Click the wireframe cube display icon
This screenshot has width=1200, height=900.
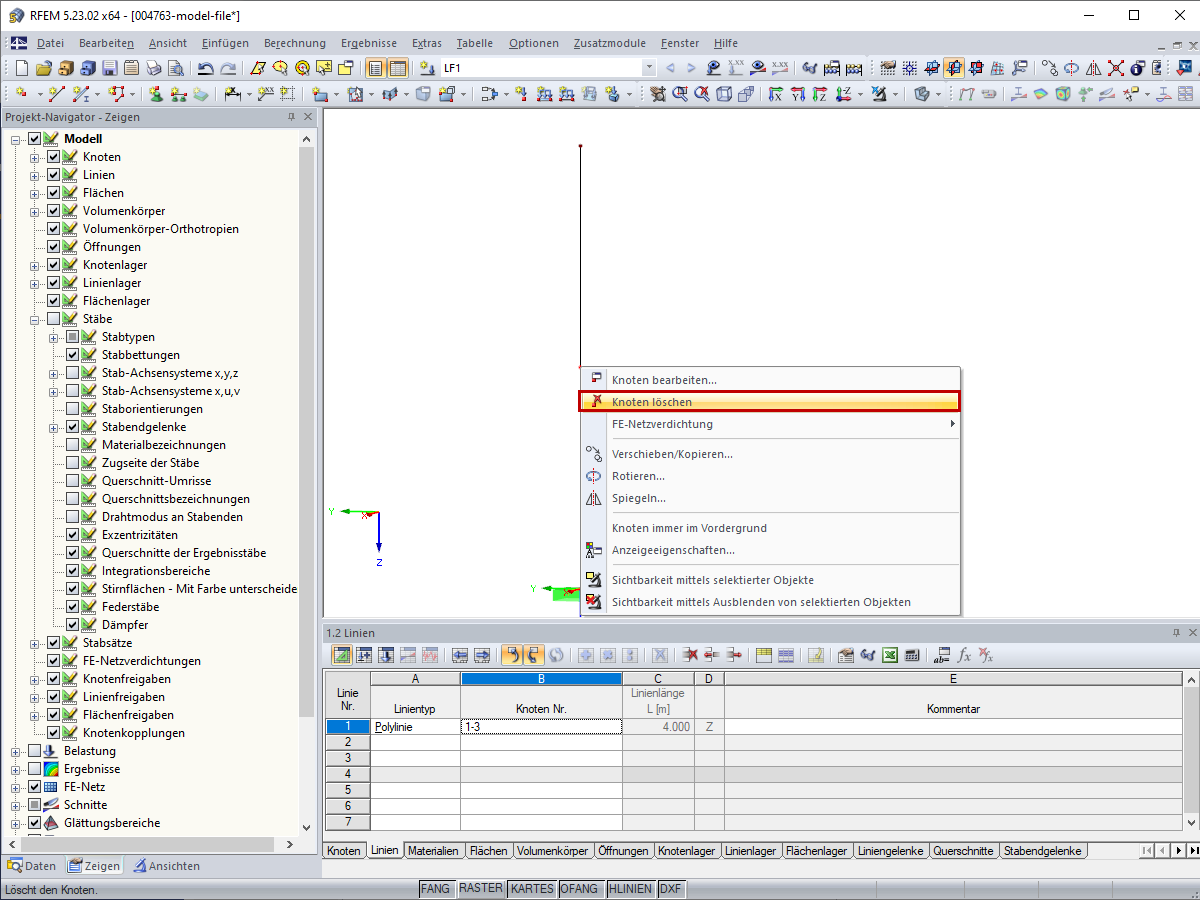click(723, 94)
